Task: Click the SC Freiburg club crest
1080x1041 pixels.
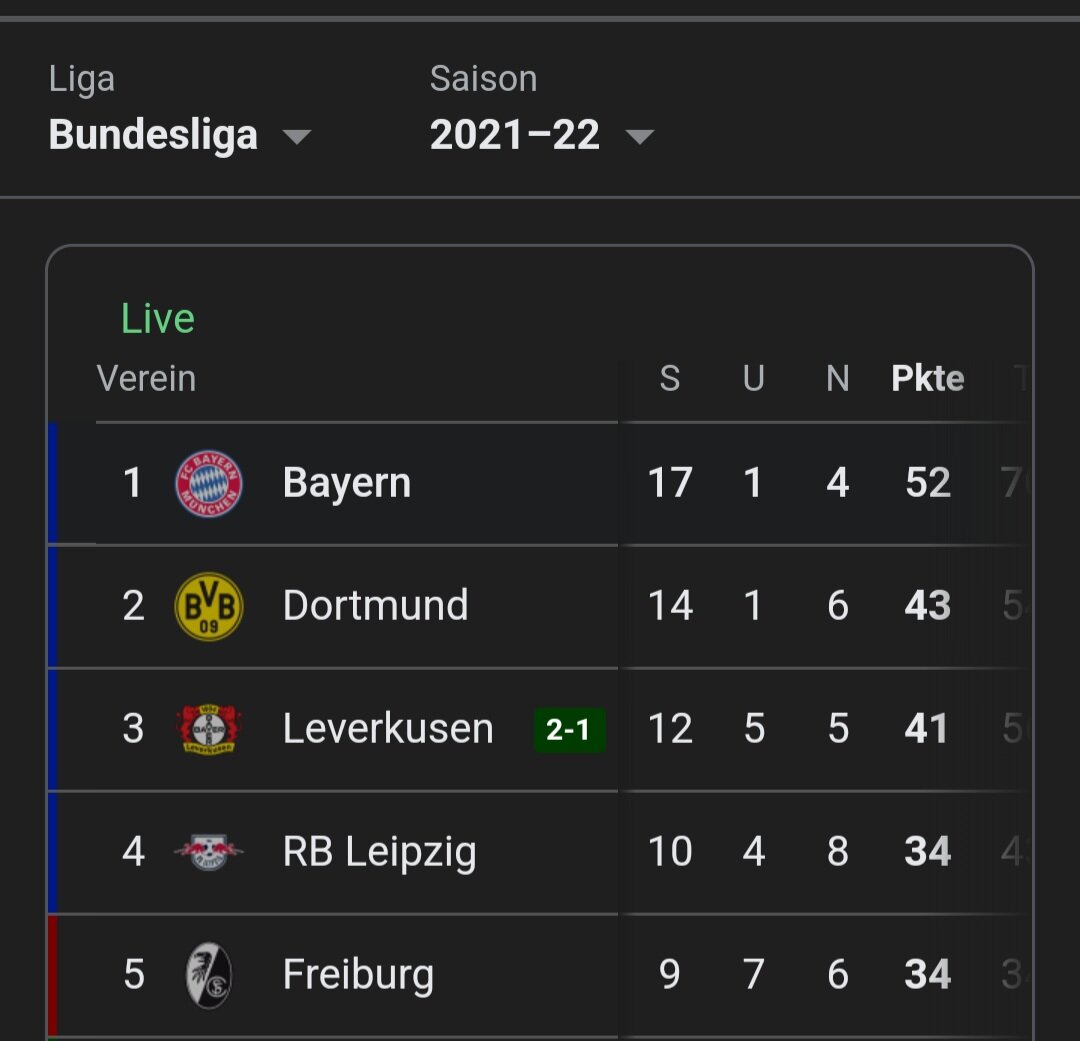Action: tap(209, 975)
